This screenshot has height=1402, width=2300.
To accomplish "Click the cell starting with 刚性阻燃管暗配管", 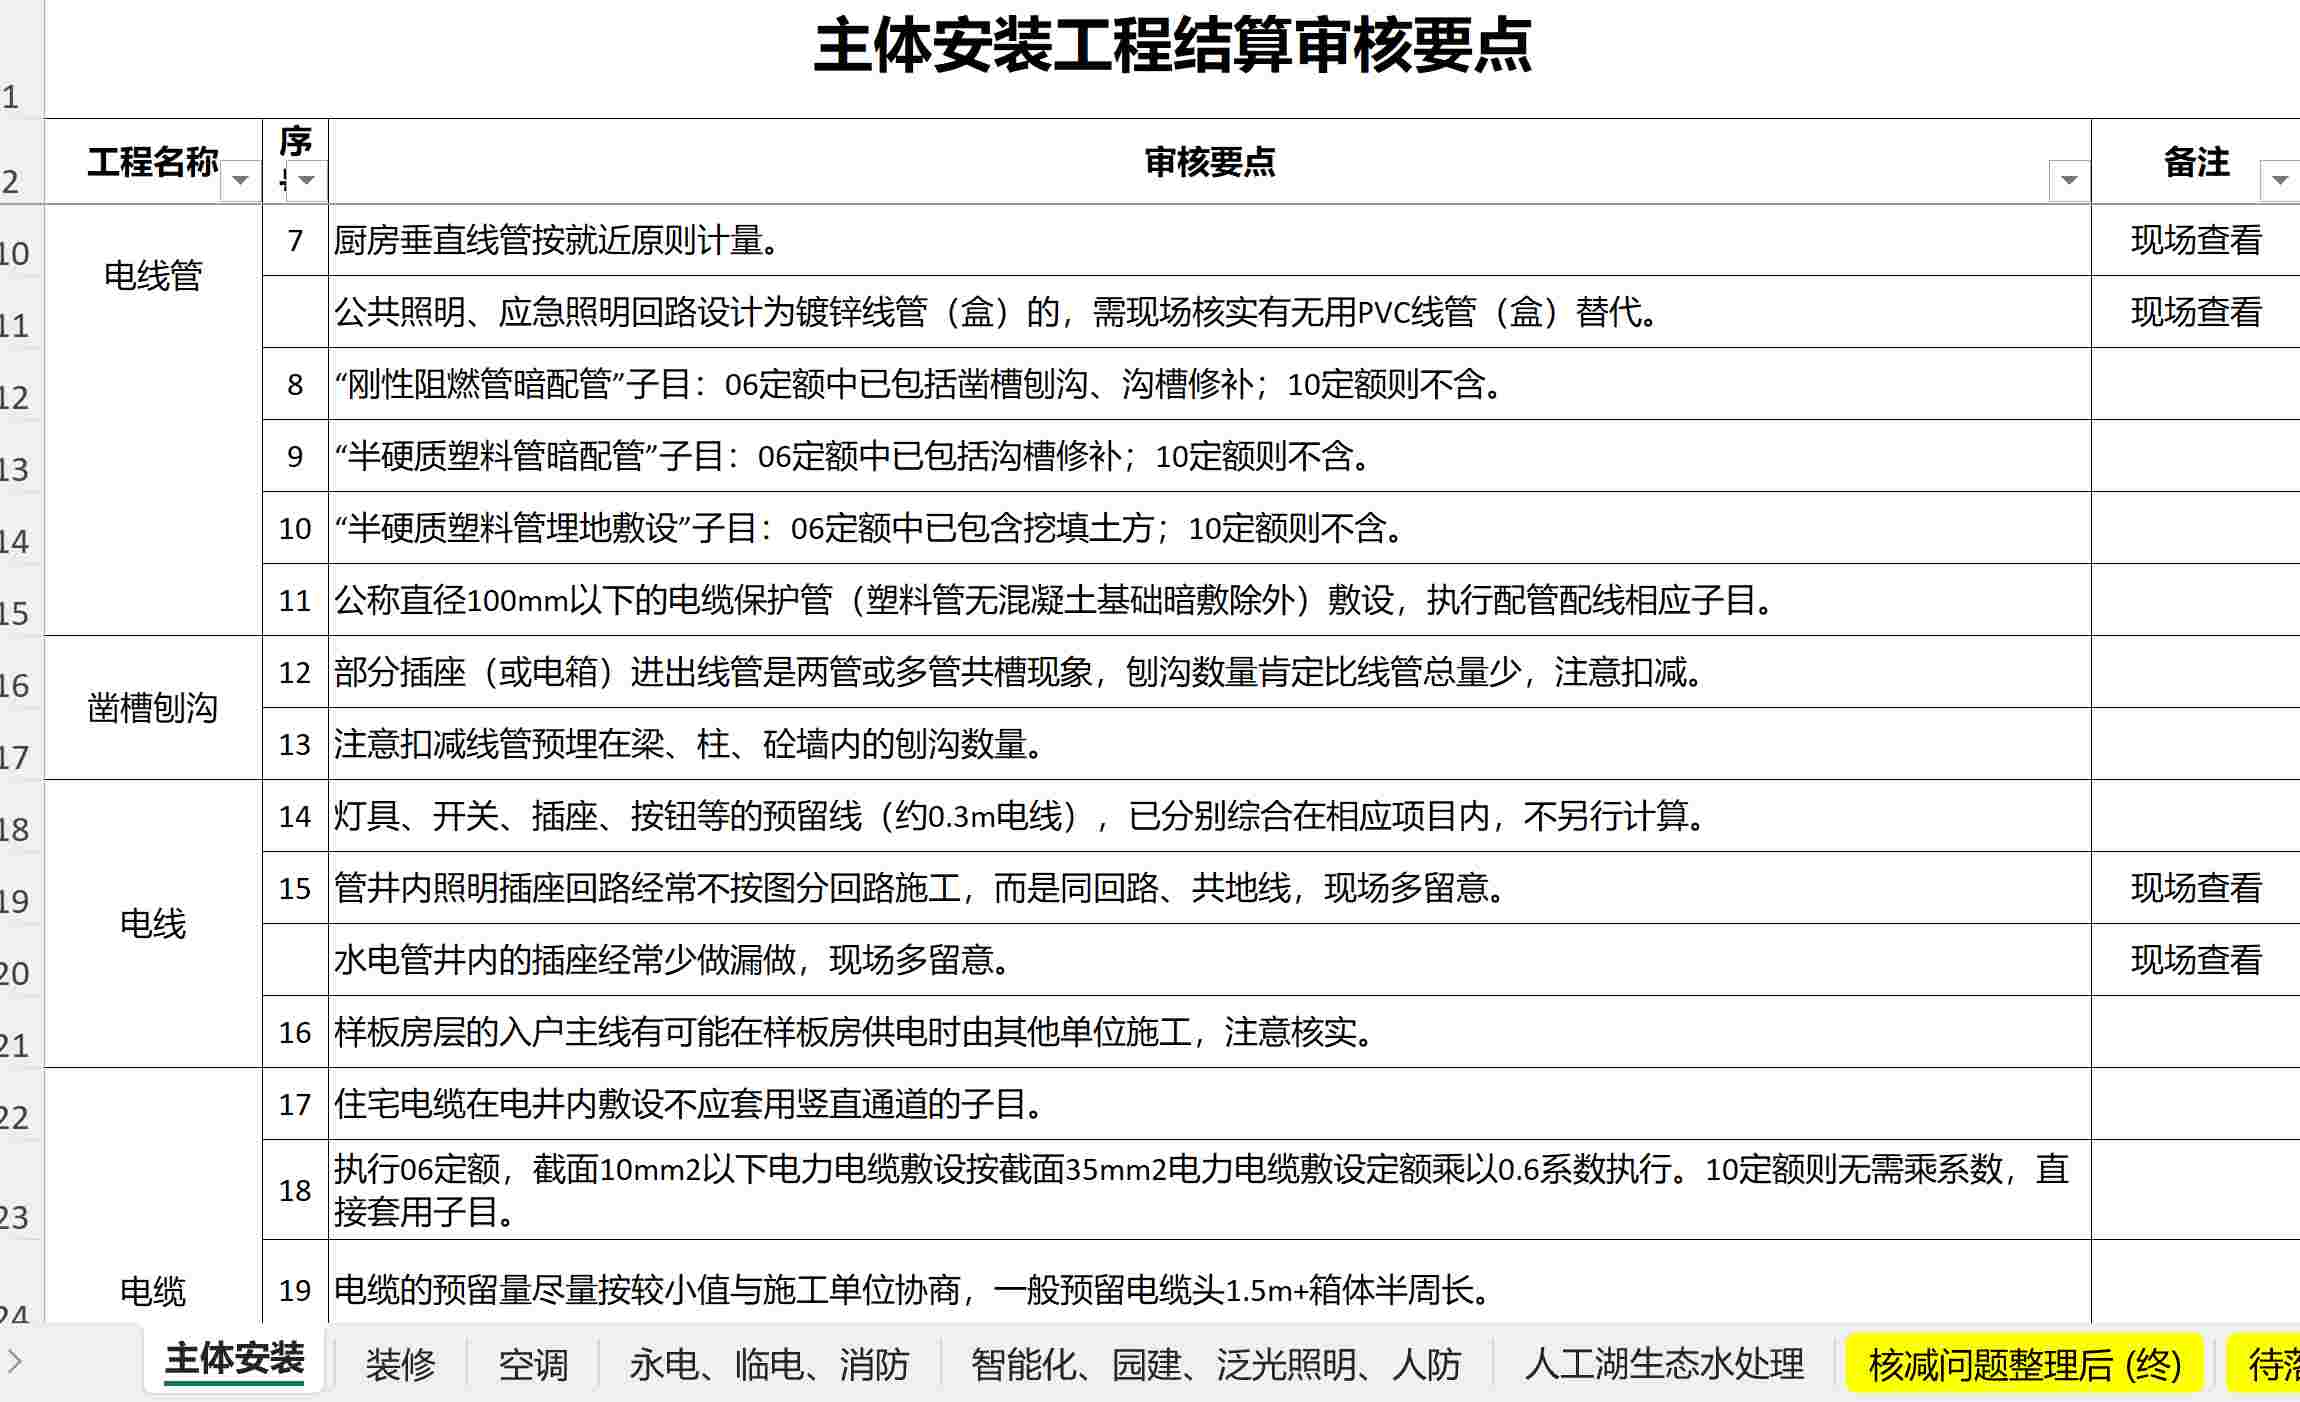I will pyautogui.click(x=1210, y=384).
